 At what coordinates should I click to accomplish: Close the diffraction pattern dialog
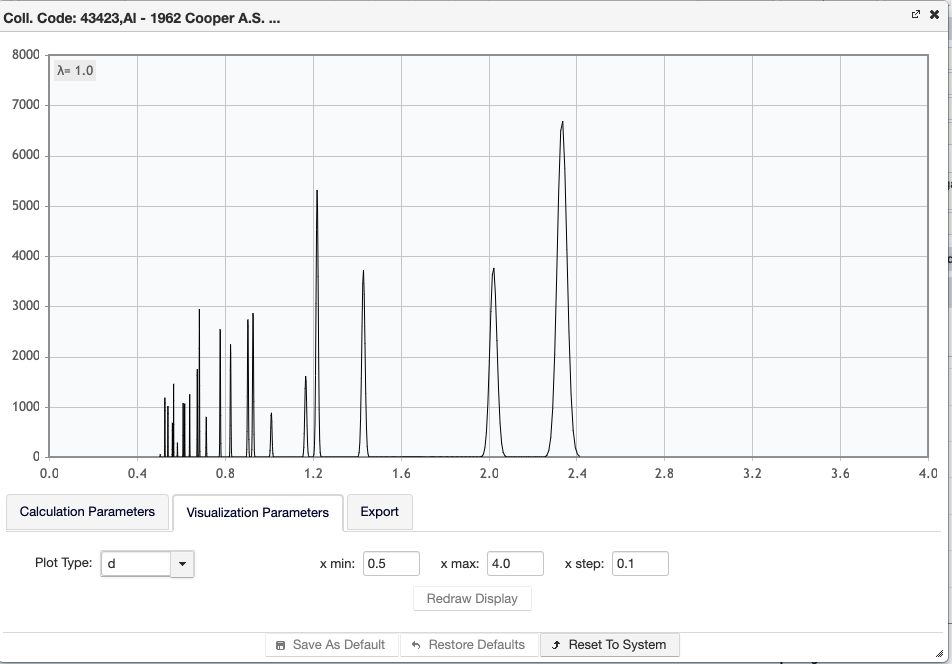pos(934,15)
